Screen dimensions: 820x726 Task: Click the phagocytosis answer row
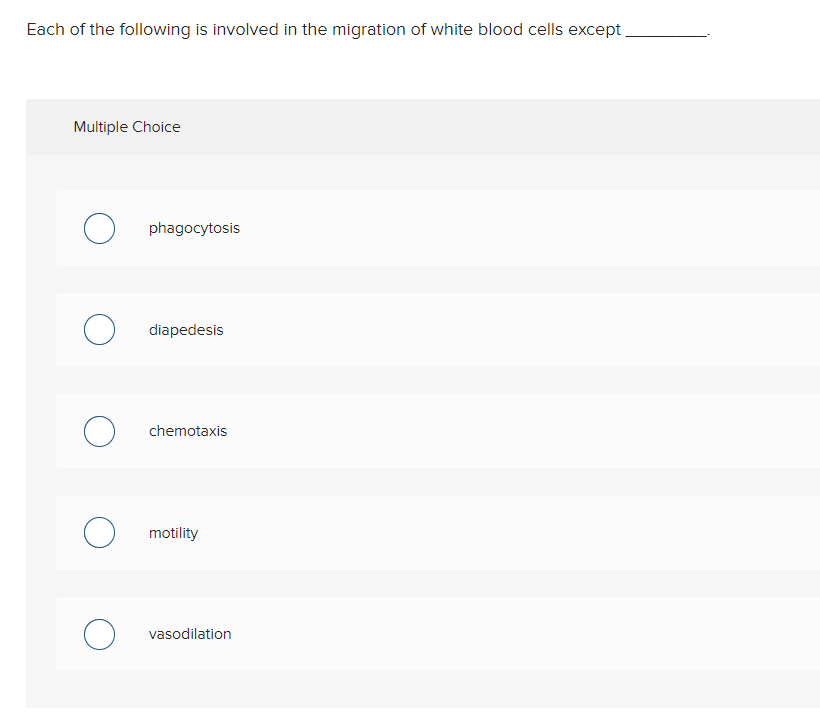(430, 228)
